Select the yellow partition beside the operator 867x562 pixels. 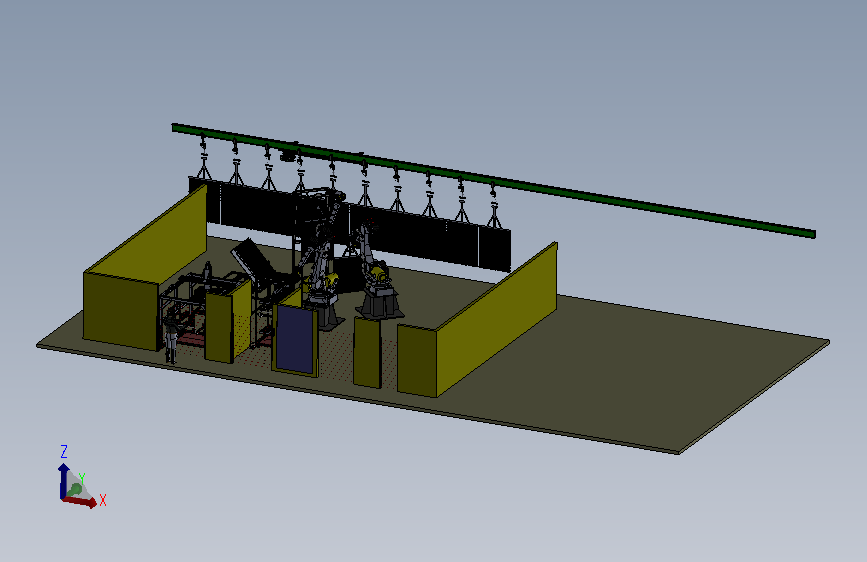click(220, 326)
